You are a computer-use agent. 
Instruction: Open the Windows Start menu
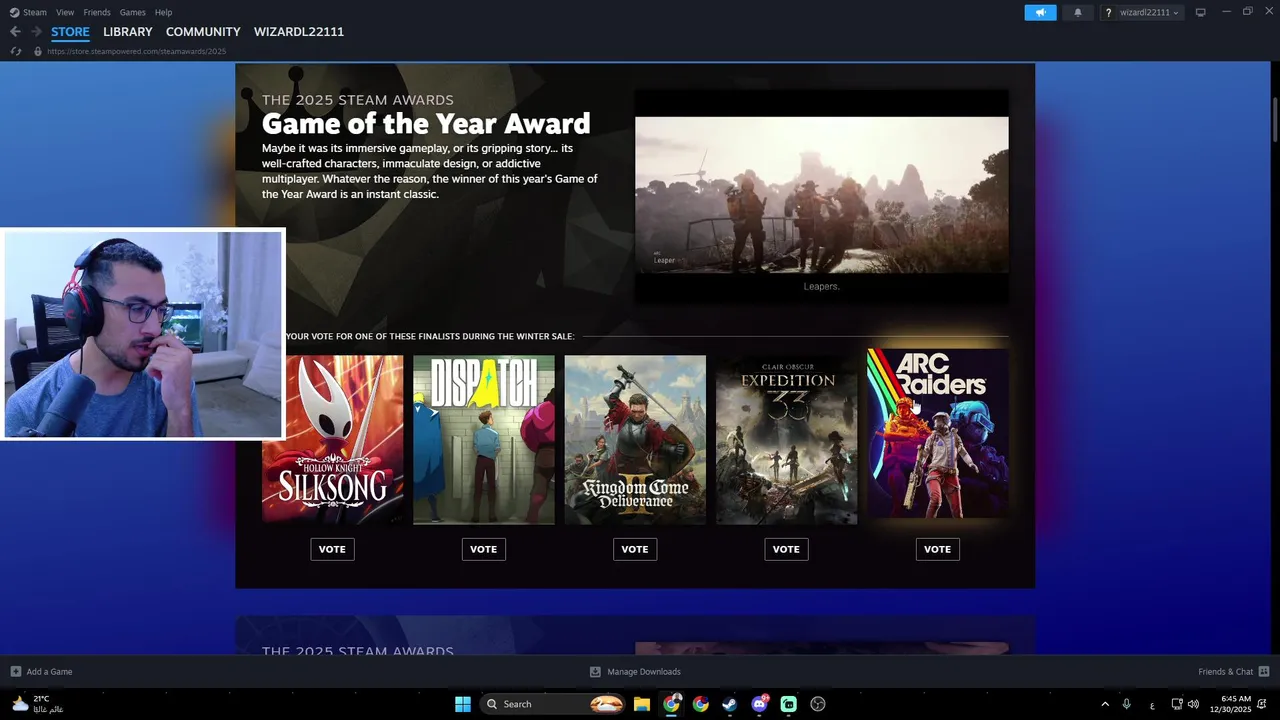pos(463,704)
